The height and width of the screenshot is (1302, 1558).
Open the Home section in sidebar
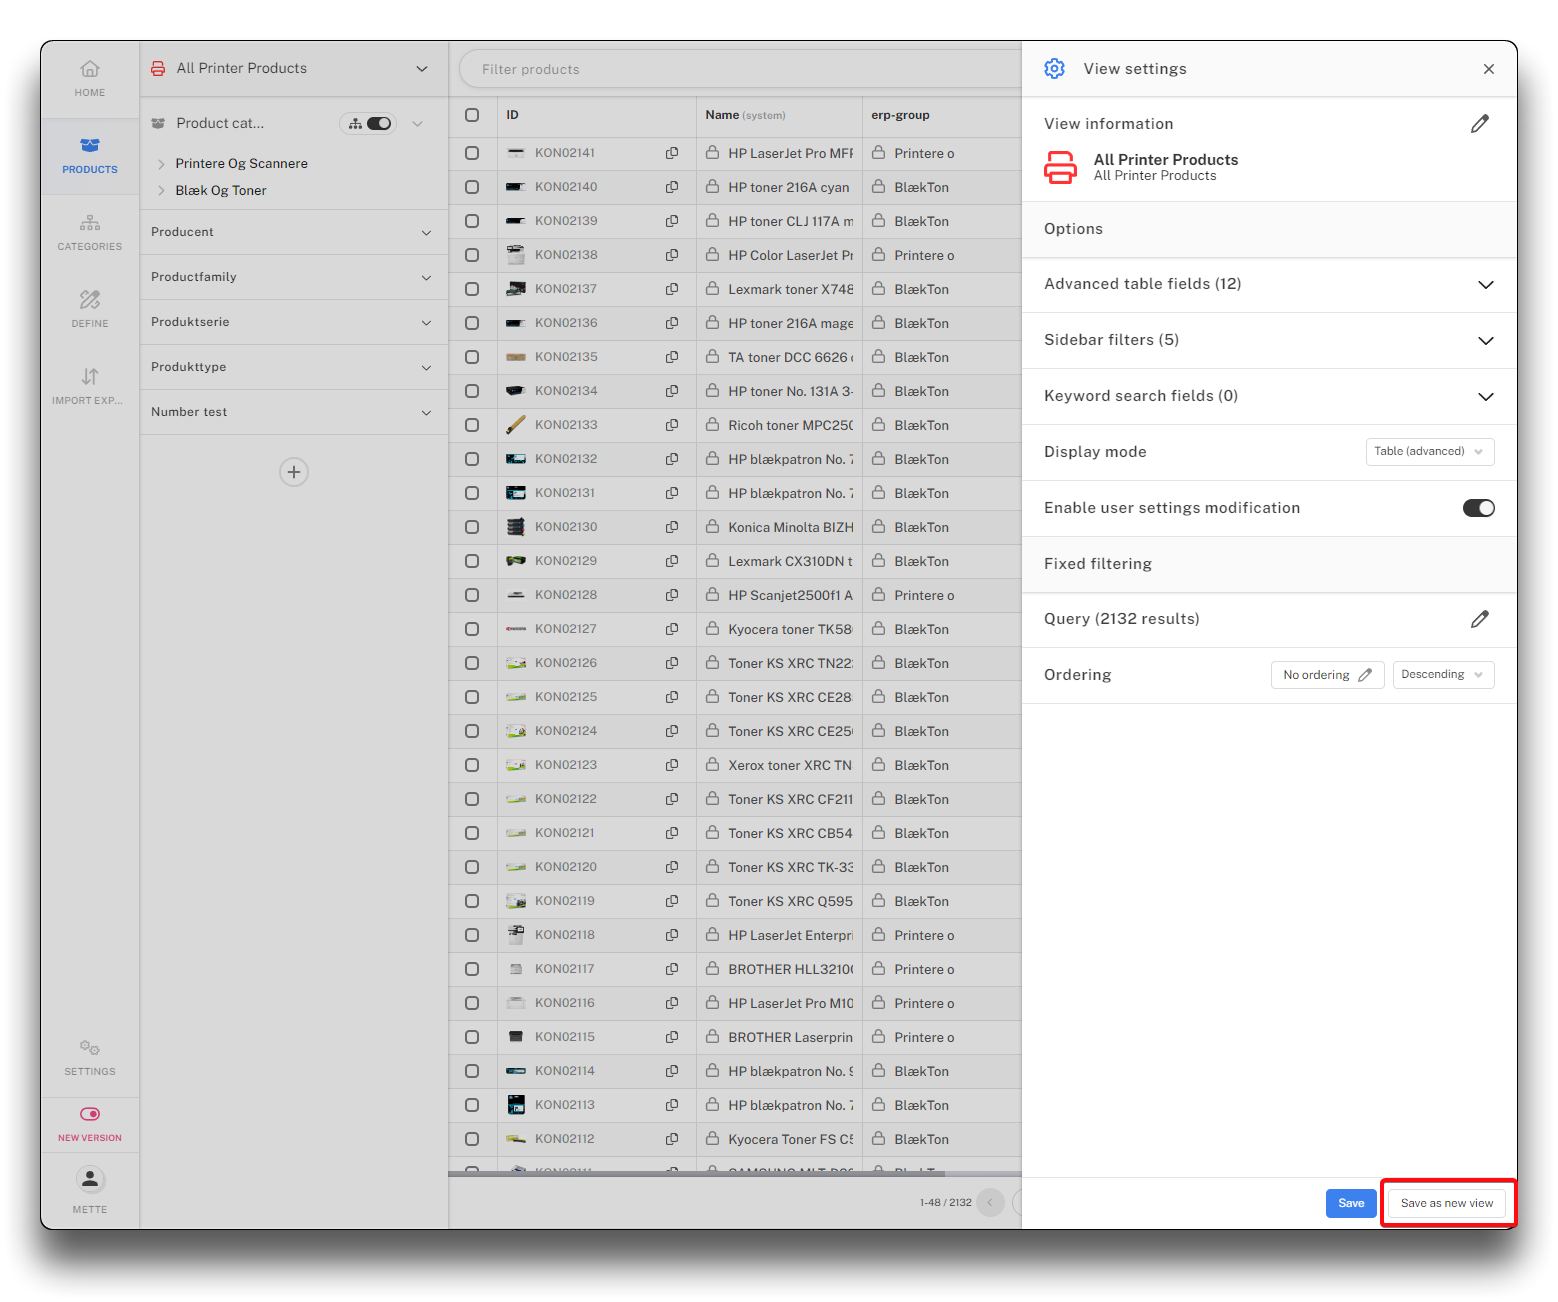[90, 78]
